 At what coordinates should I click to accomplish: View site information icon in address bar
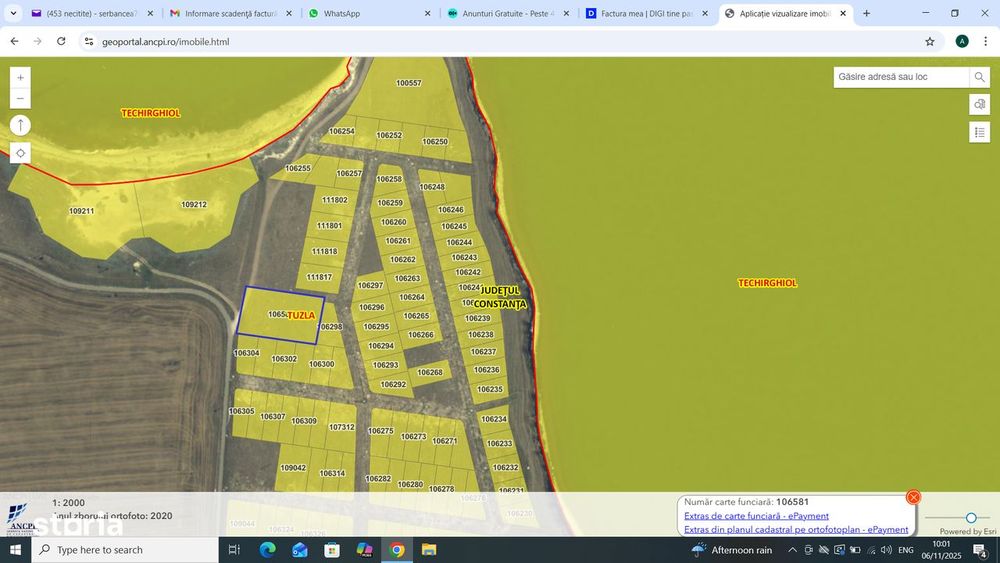tap(89, 41)
